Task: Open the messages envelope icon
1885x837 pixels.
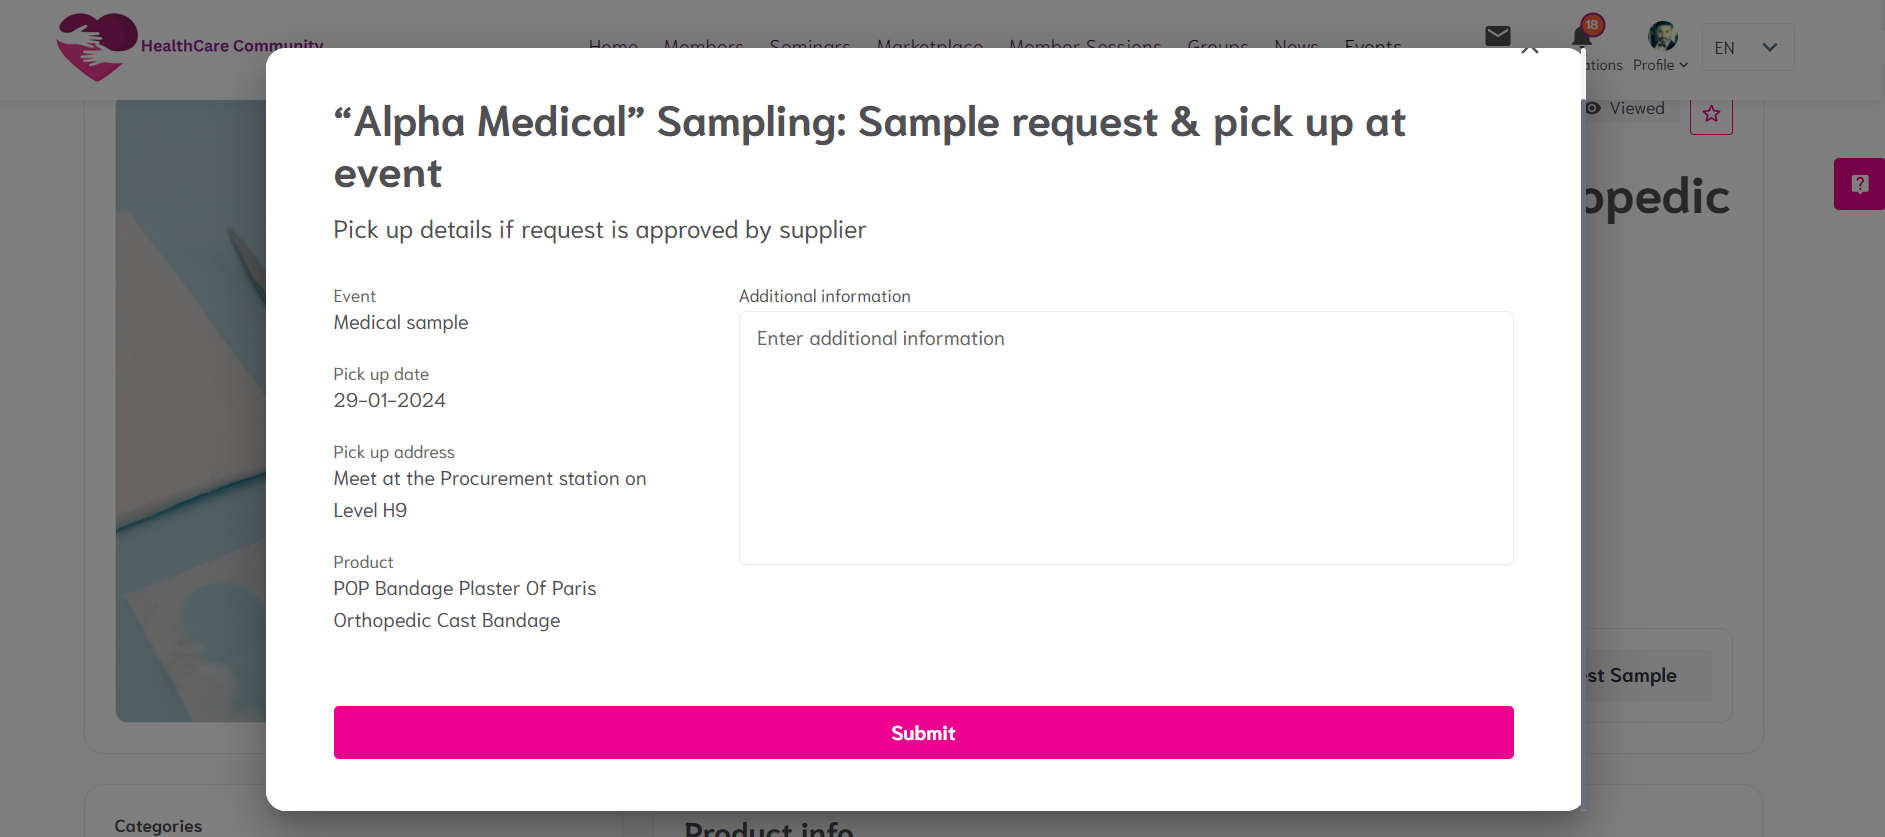Action: tap(1497, 36)
